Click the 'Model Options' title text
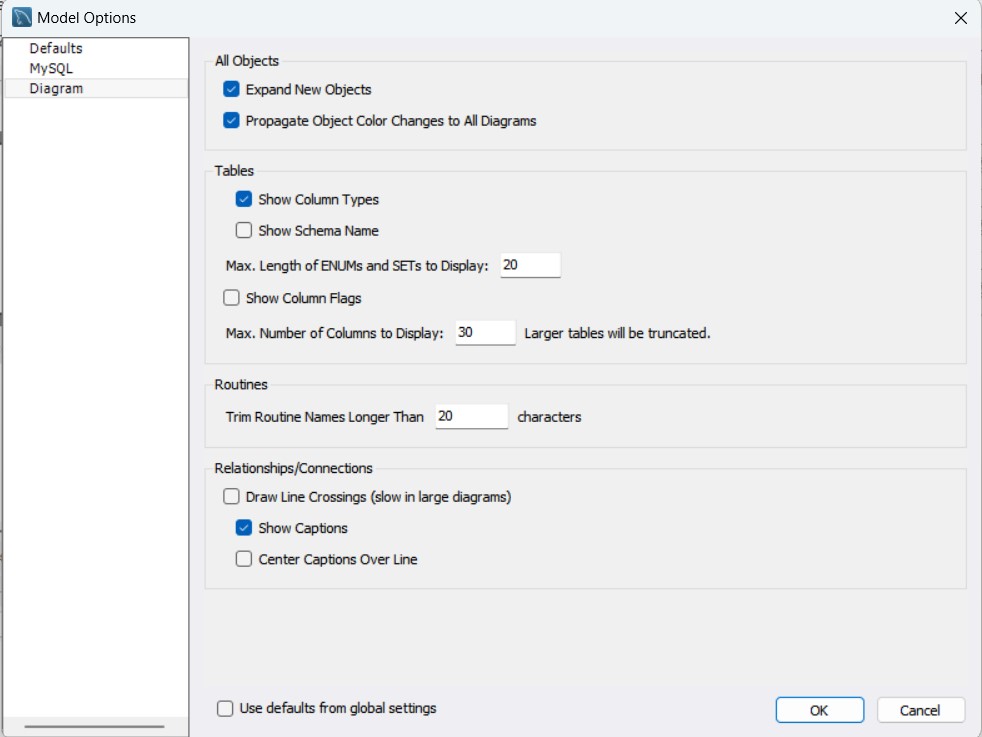This screenshot has height=737, width=982. pos(86,18)
